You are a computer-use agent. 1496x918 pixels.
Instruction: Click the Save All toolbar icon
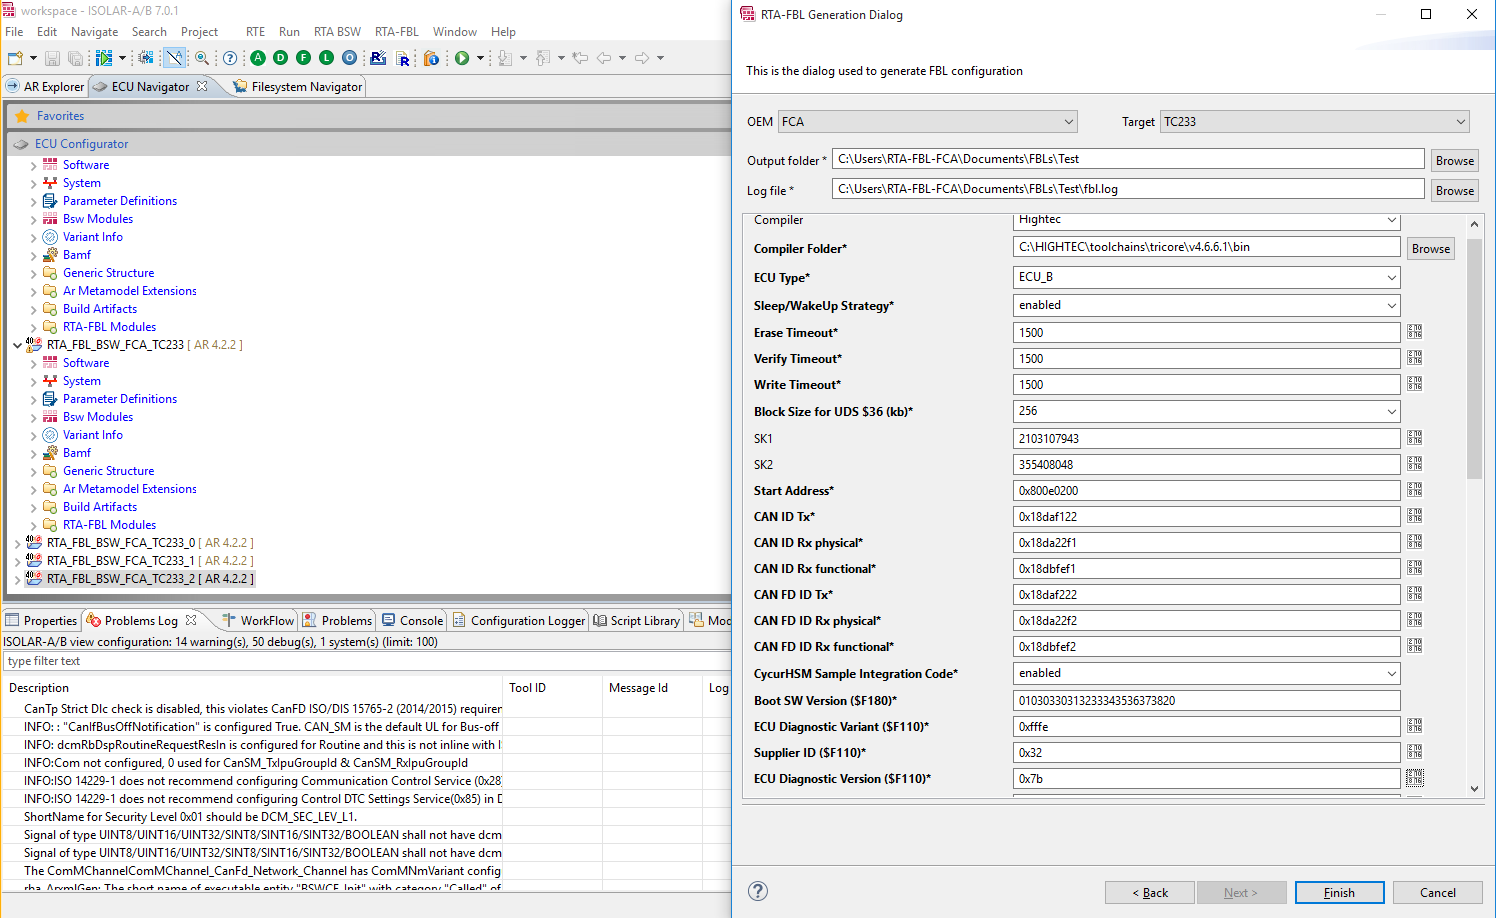[75, 58]
